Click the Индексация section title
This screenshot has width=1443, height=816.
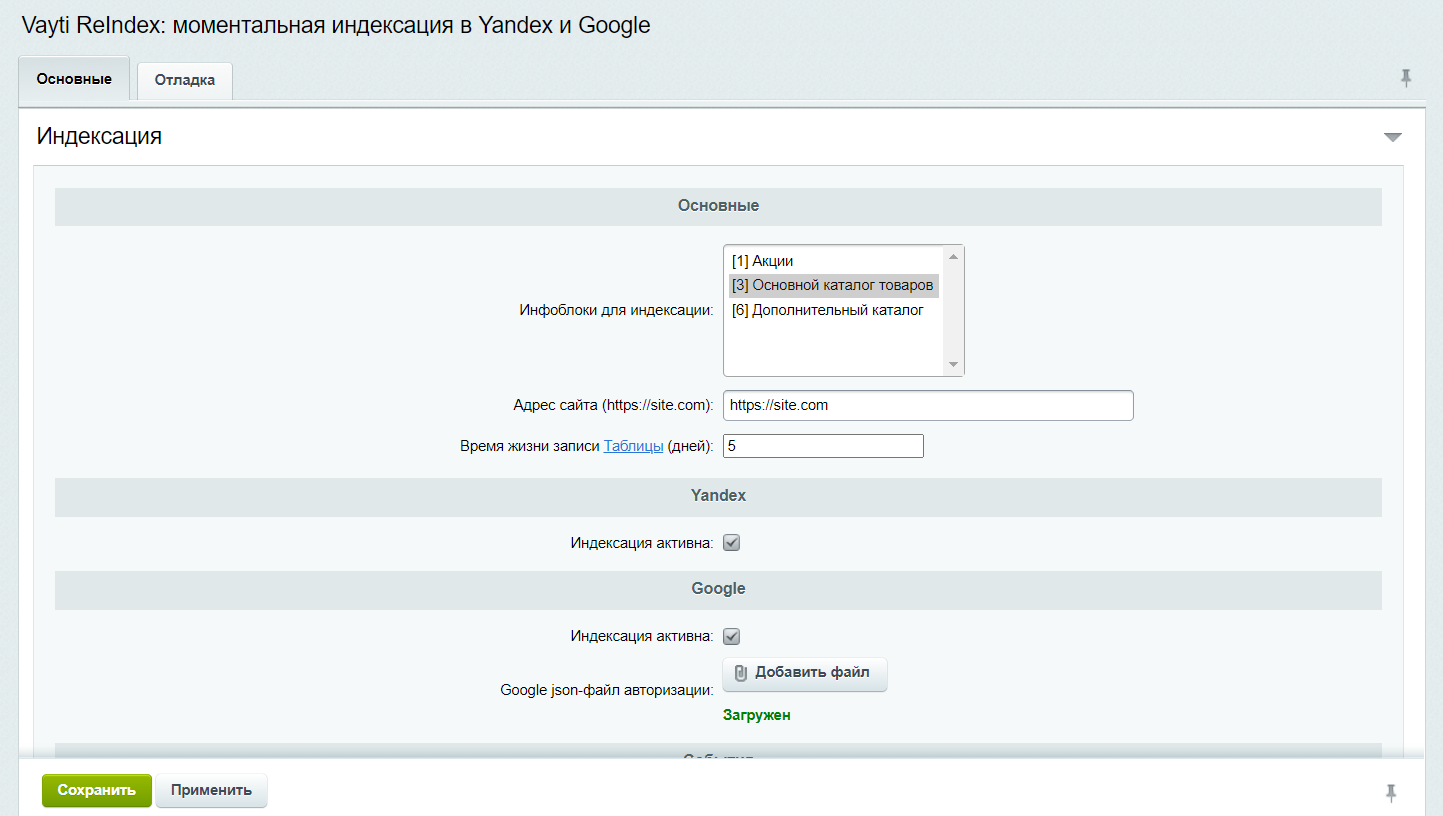(x=99, y=136)
